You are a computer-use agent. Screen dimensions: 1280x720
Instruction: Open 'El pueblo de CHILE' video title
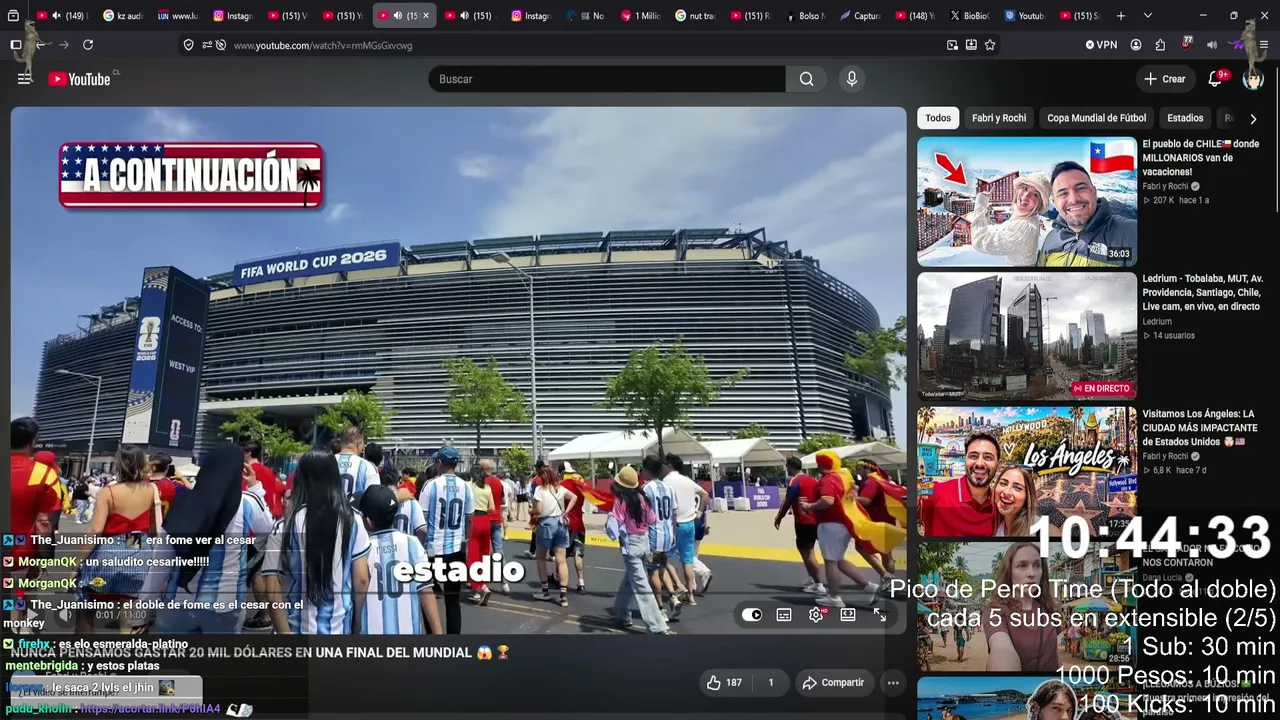coord(1201,158)
